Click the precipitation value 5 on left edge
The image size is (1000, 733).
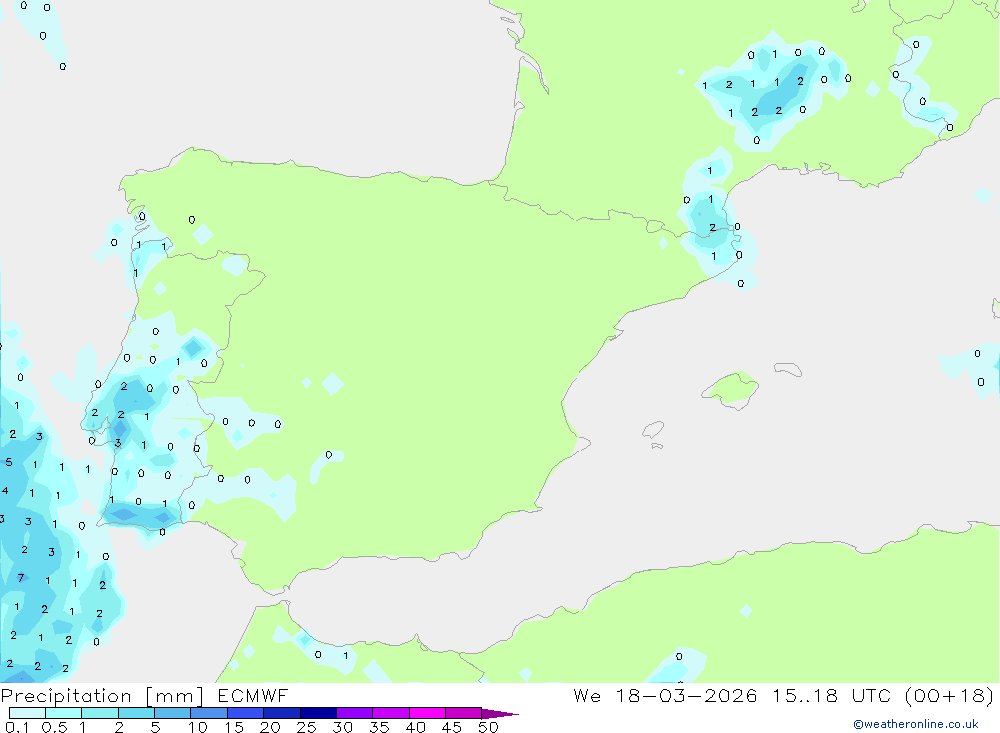(x=8, y=462)
